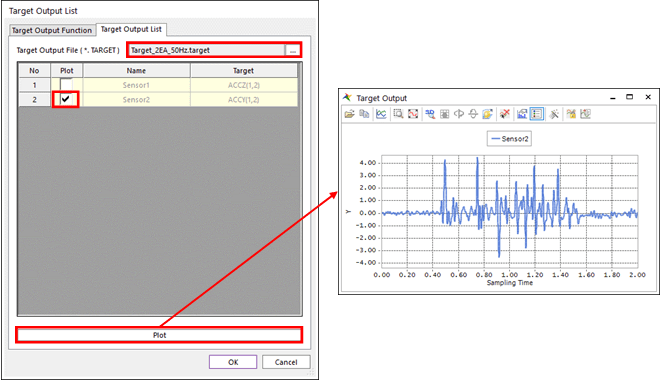Click the Plot button below the table
The width and height of the screenshot is (660, 380).
coord(159,335)
